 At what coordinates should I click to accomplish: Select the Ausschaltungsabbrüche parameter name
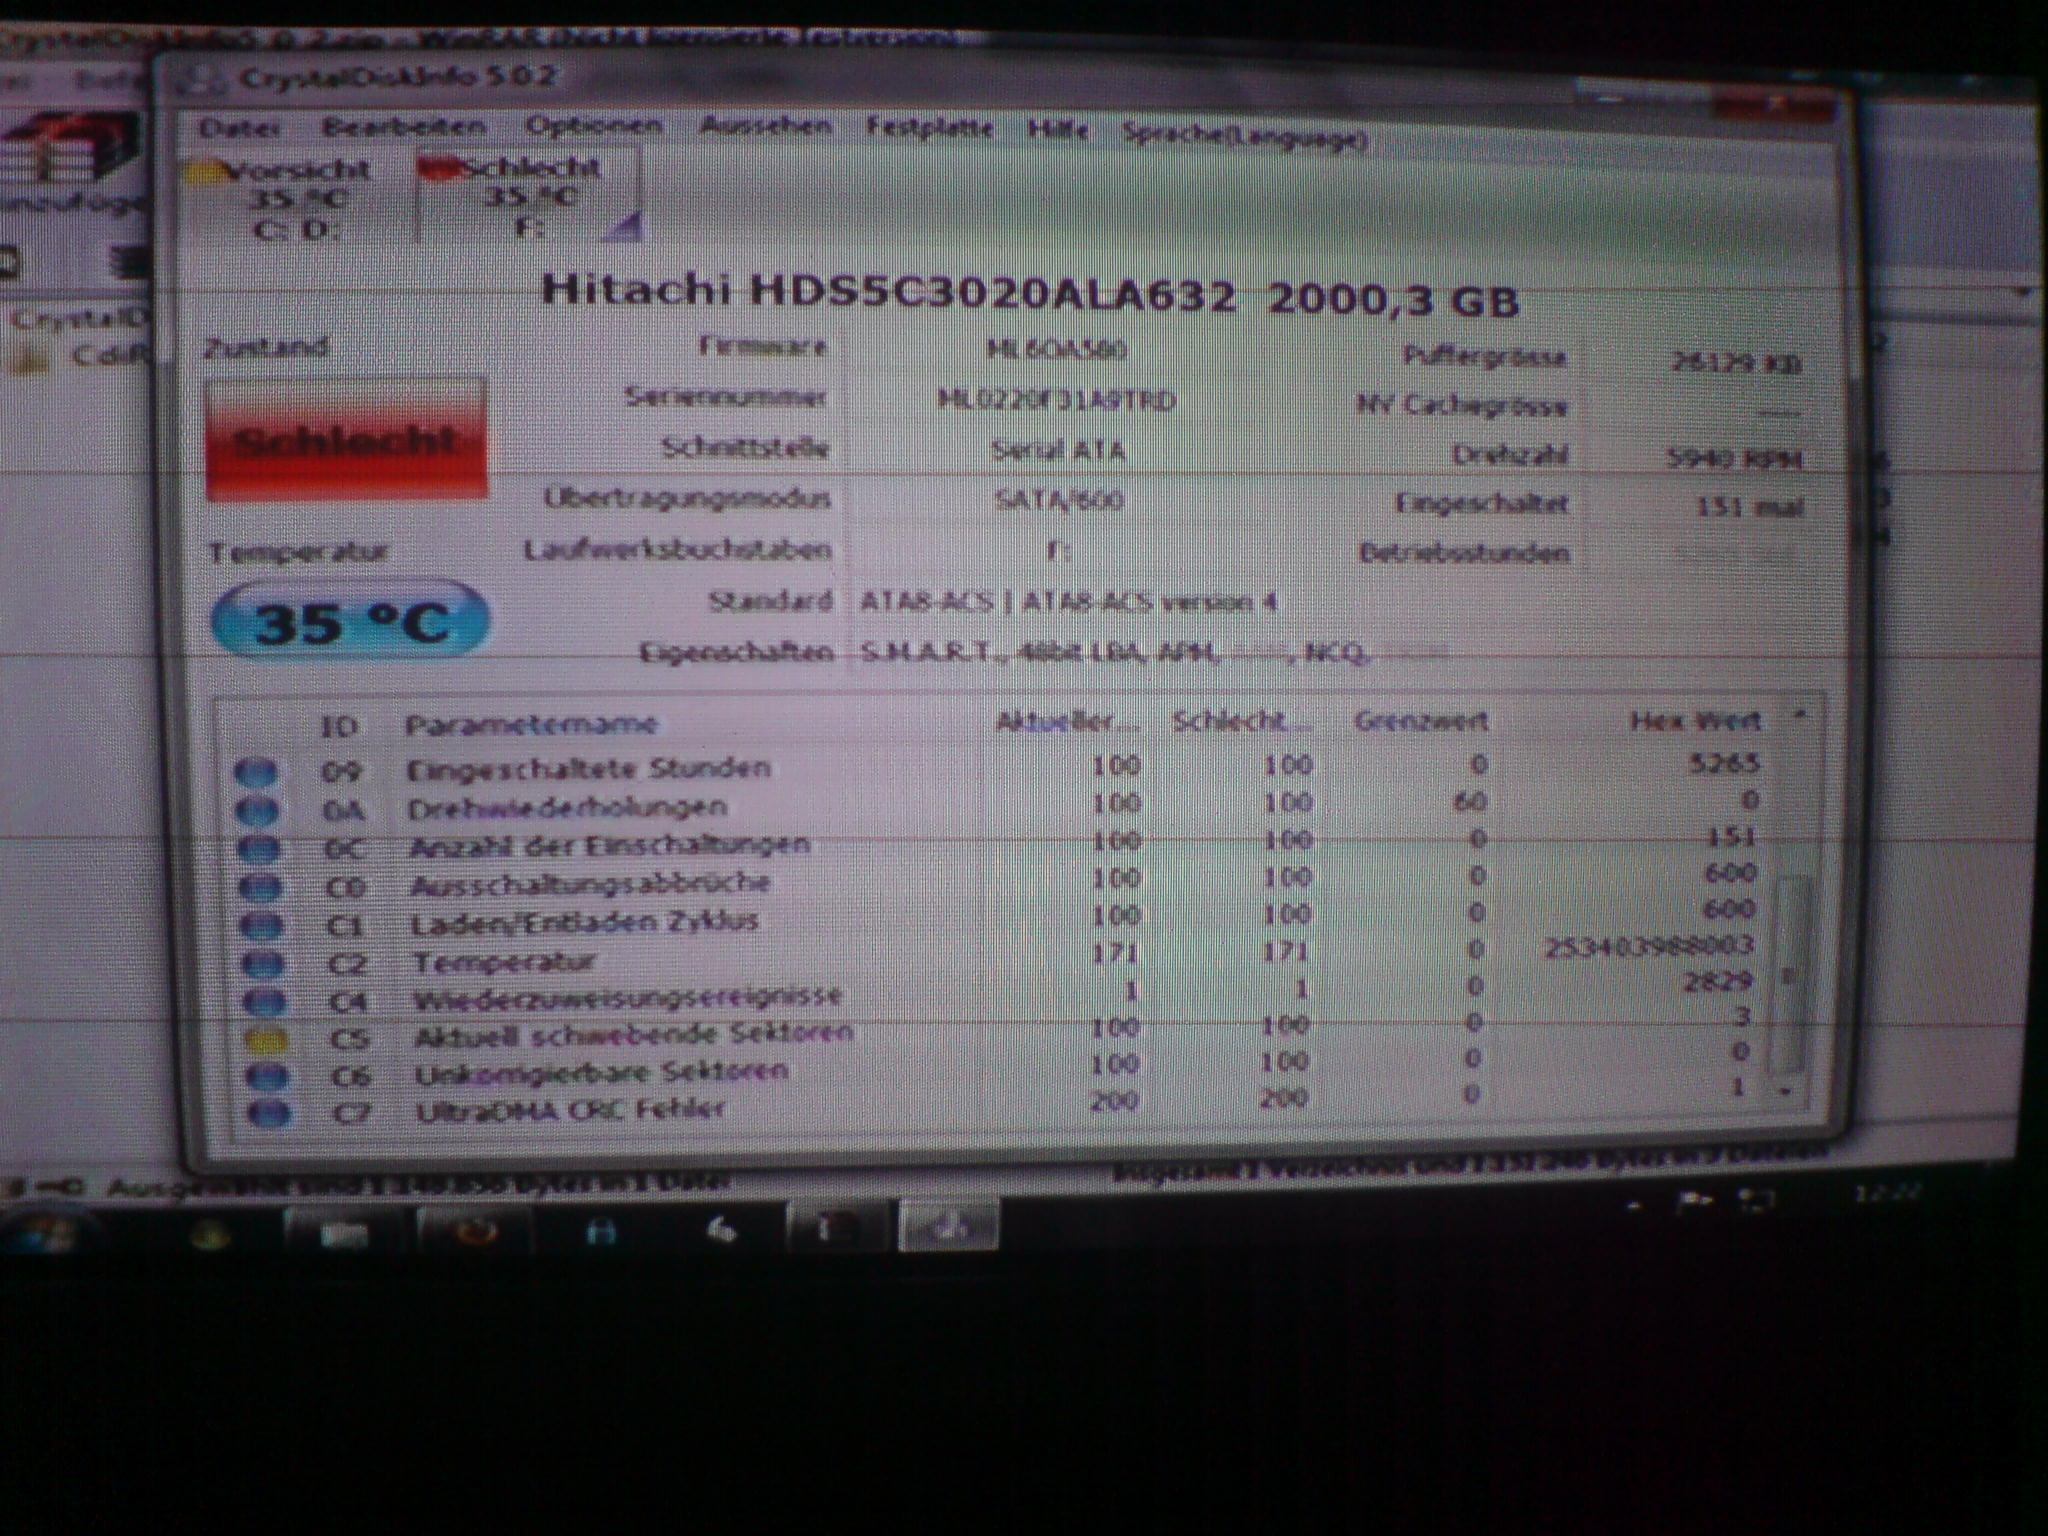coord(590,884)
